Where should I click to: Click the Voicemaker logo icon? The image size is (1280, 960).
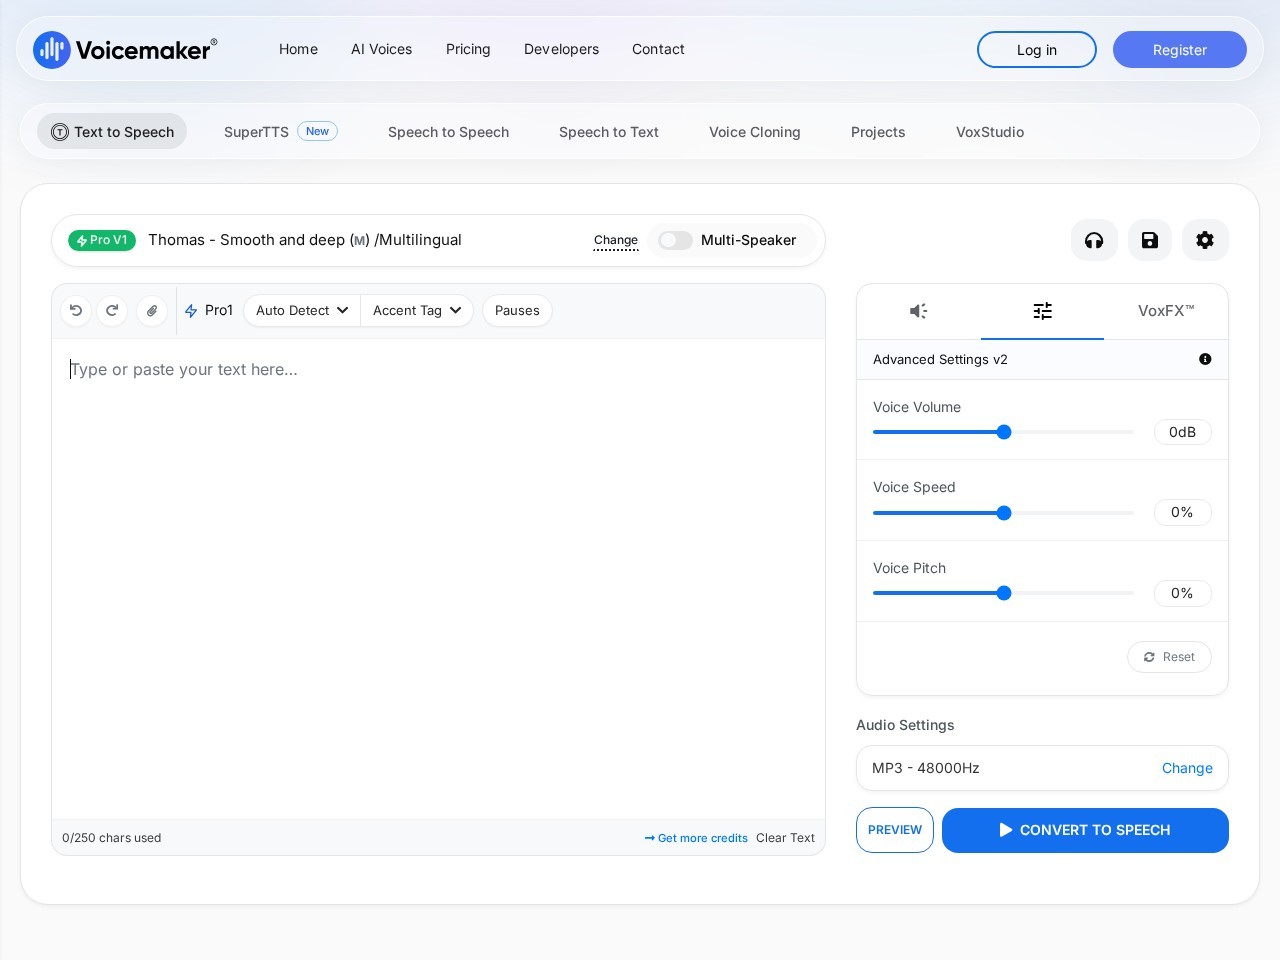tap(51, 50)
